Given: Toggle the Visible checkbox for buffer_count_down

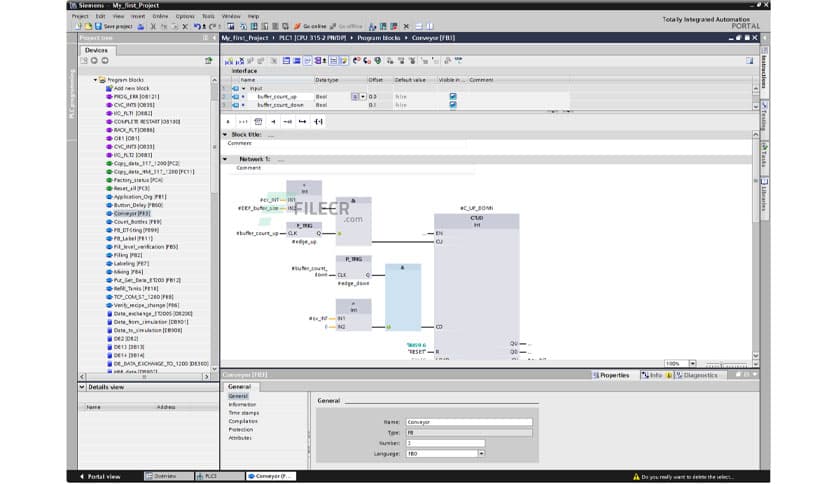Looking at the screenshot, I should [453, 105].
